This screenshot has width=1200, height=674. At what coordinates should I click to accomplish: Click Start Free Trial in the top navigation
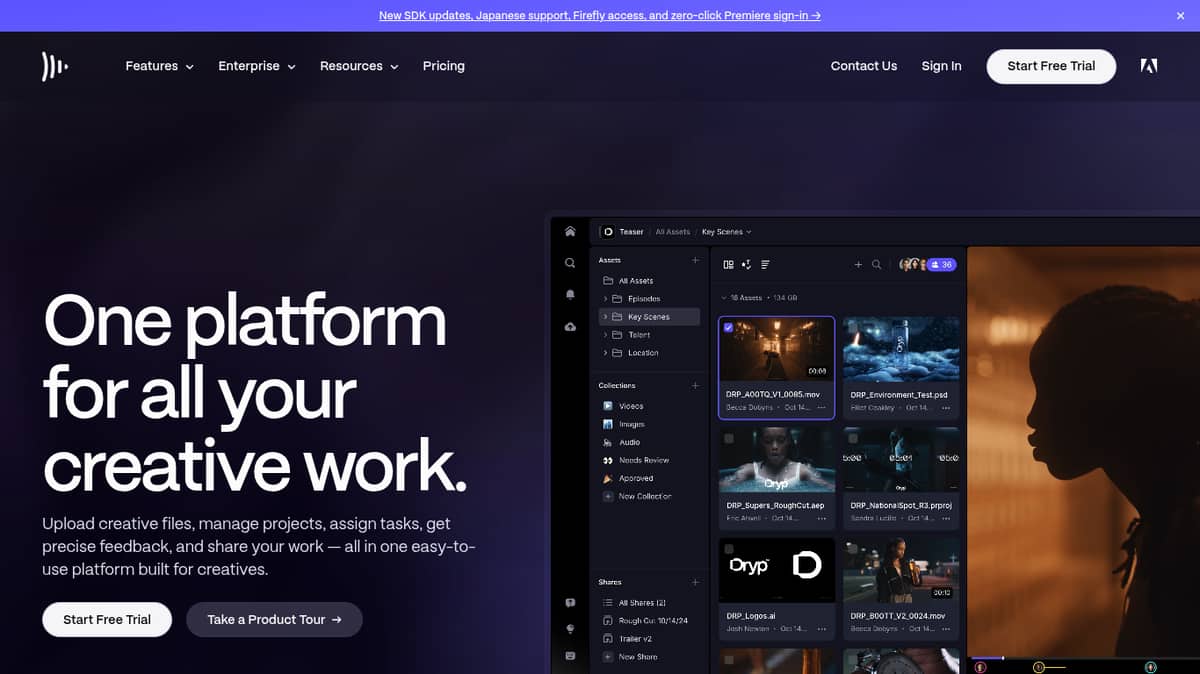tap(1051, 66)
